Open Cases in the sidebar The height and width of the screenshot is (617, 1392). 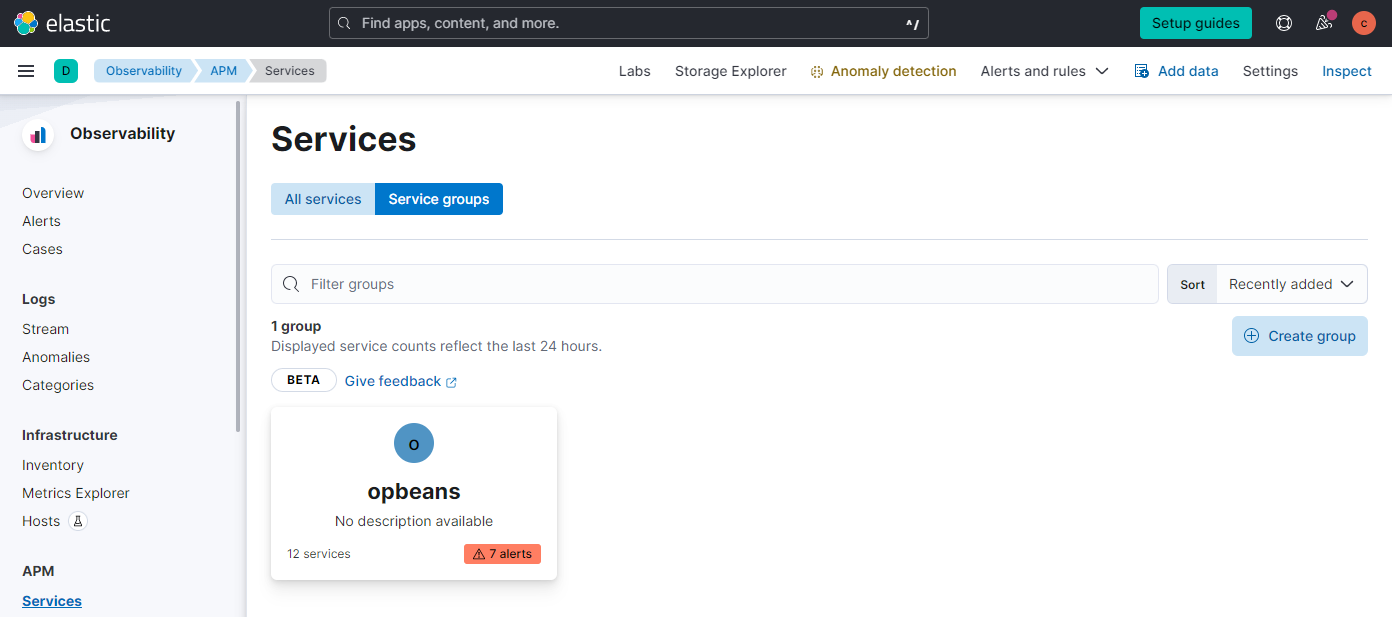click(42, 249)
